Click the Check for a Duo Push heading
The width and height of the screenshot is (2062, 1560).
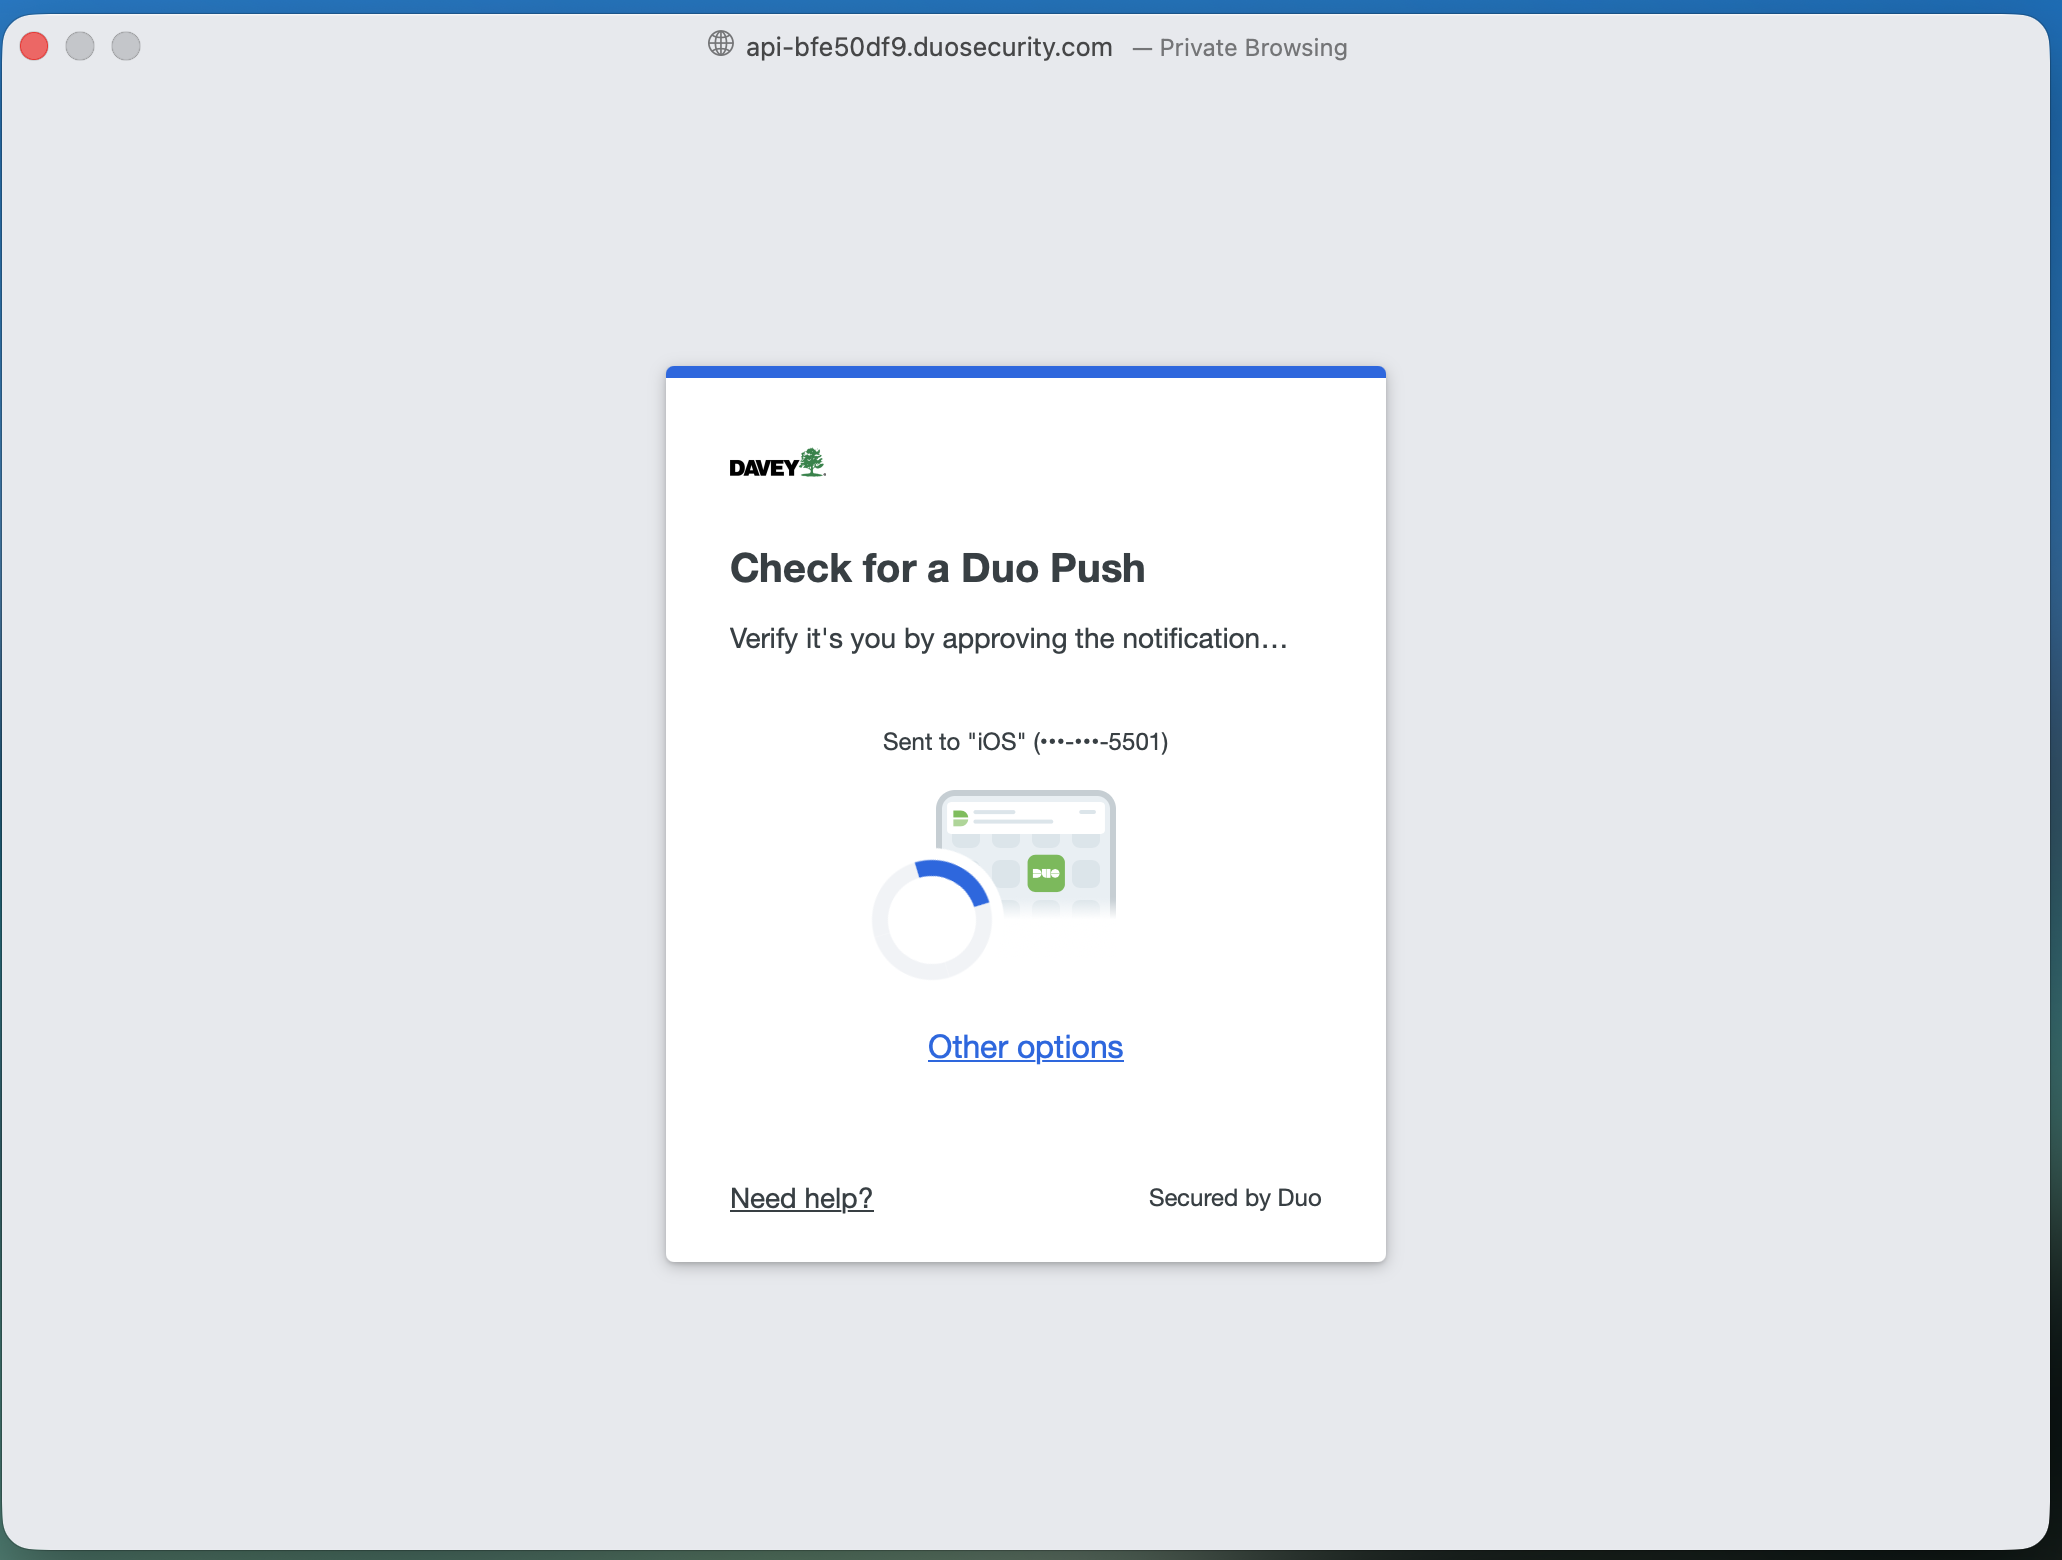(x=937, y=568)
